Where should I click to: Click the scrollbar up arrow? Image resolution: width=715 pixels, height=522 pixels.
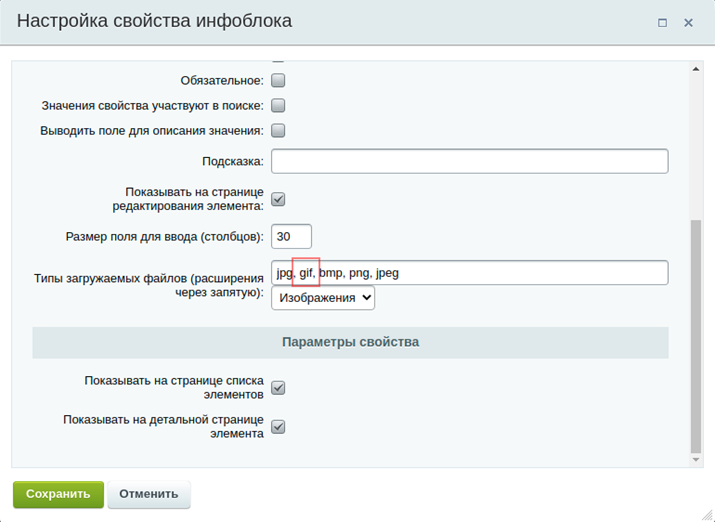tap(696, 69)
